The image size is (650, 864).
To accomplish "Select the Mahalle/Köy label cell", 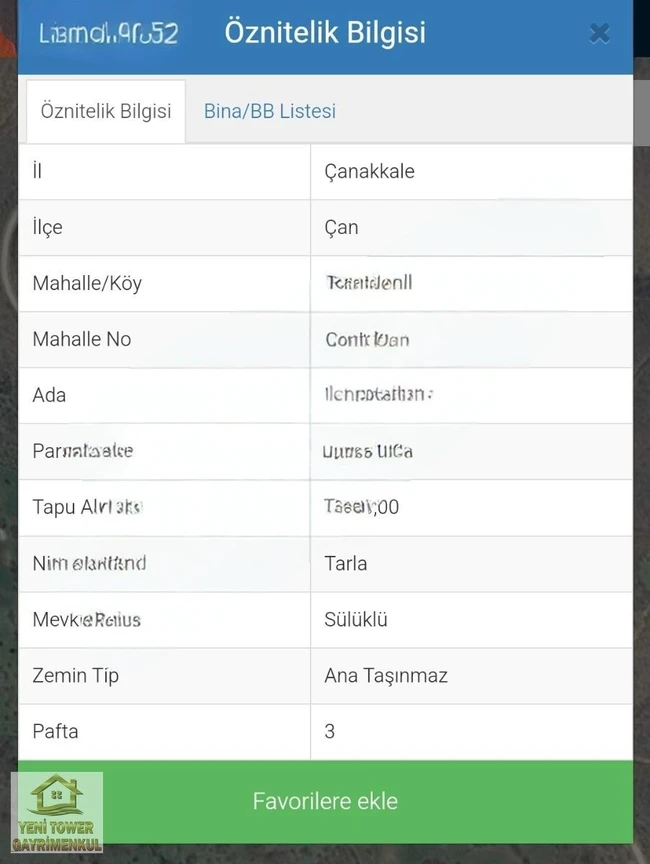I will click(87, 283).
